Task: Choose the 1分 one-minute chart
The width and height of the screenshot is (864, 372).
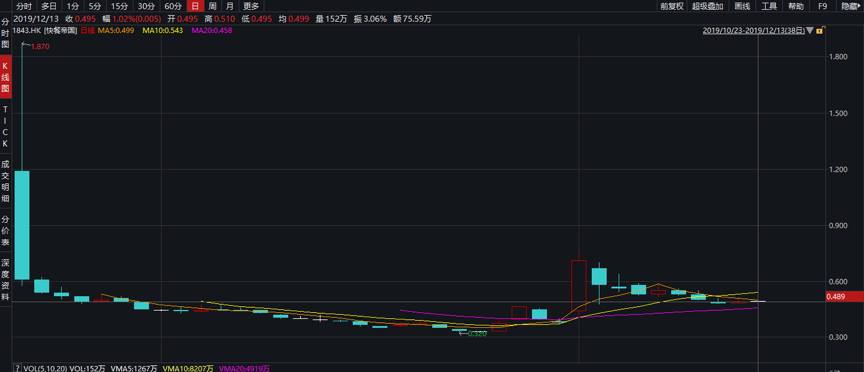Action: point(72,6)
